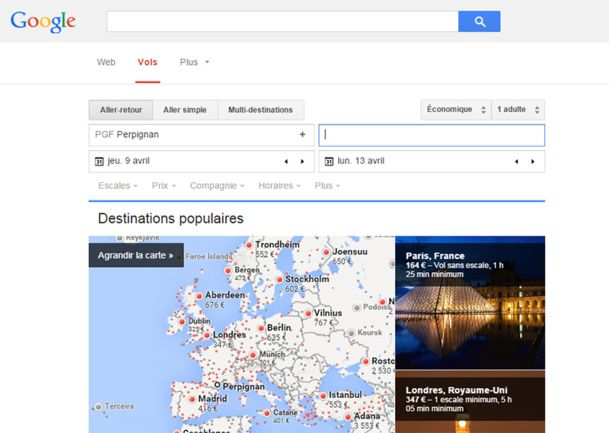The height and width of the screenshot is (433, 609).
Task: Click the Dublin map marker
Action: (x=182, y=322)
